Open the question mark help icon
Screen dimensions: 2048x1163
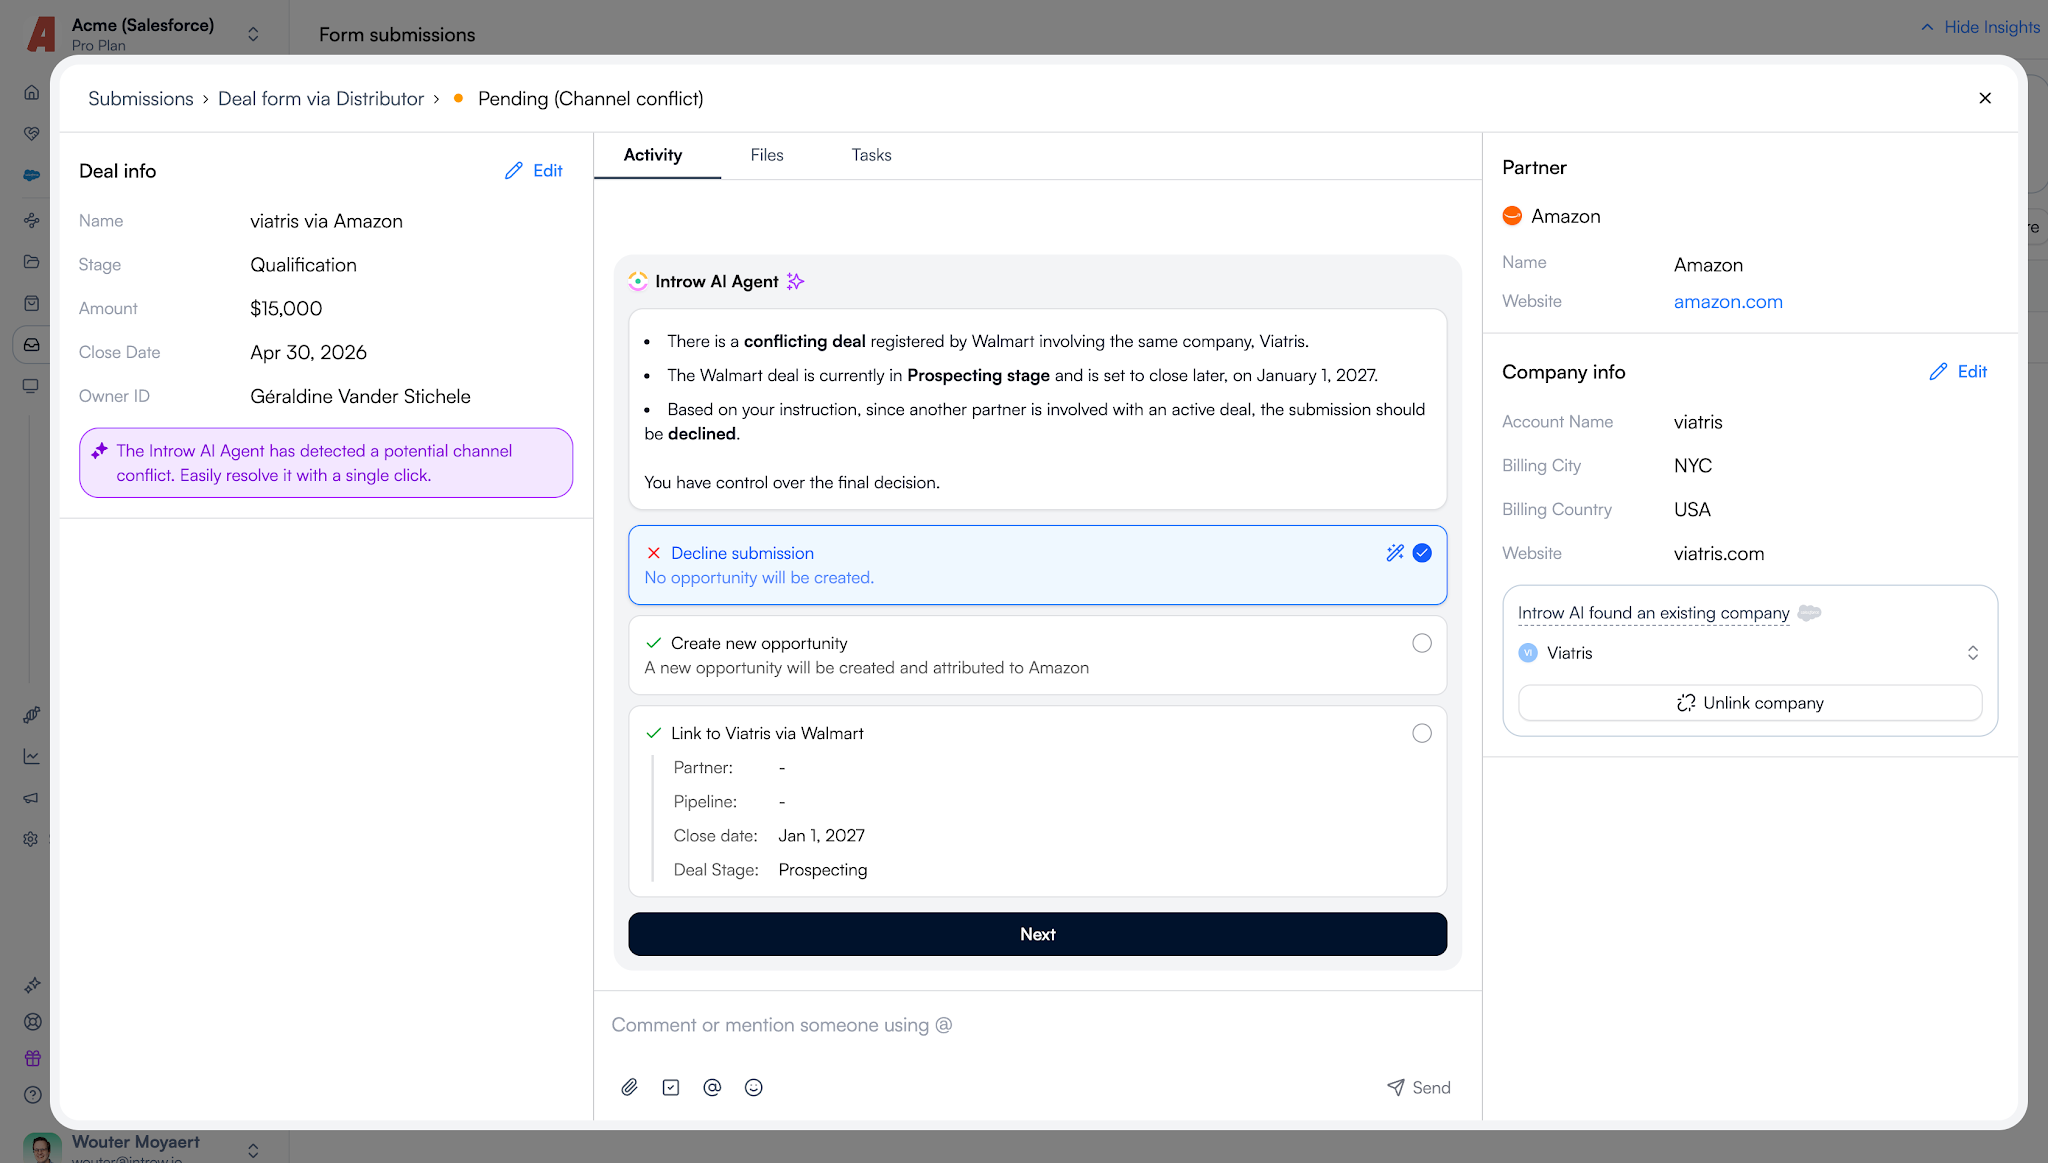[33, 1095]
